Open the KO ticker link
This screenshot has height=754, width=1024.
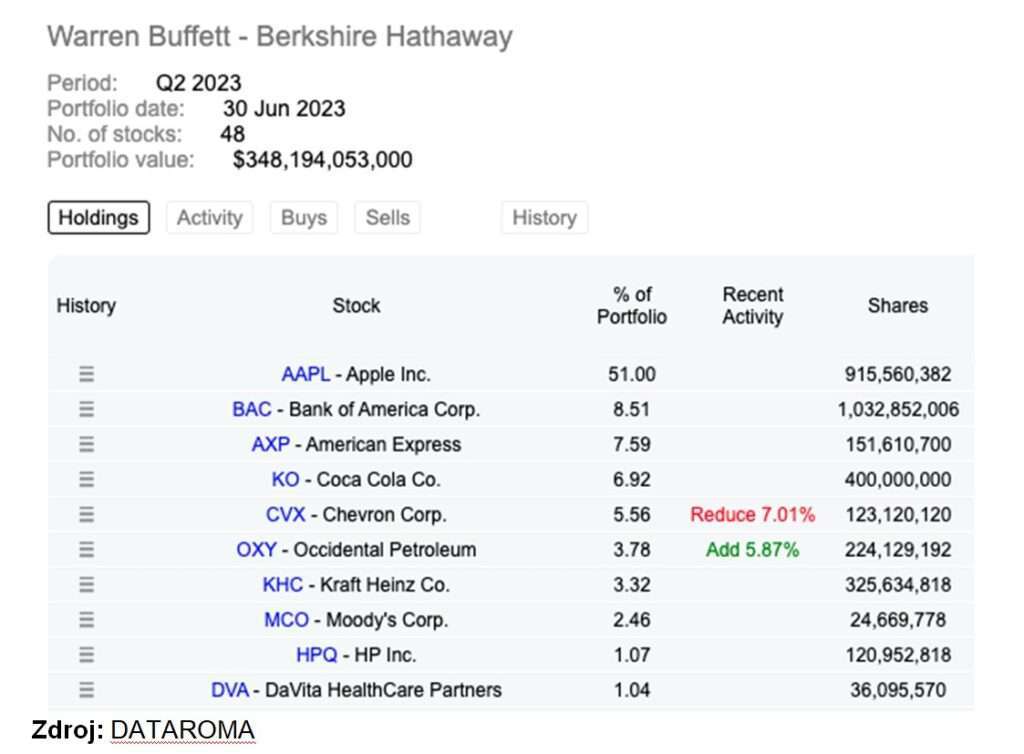(x=285, y=479)
